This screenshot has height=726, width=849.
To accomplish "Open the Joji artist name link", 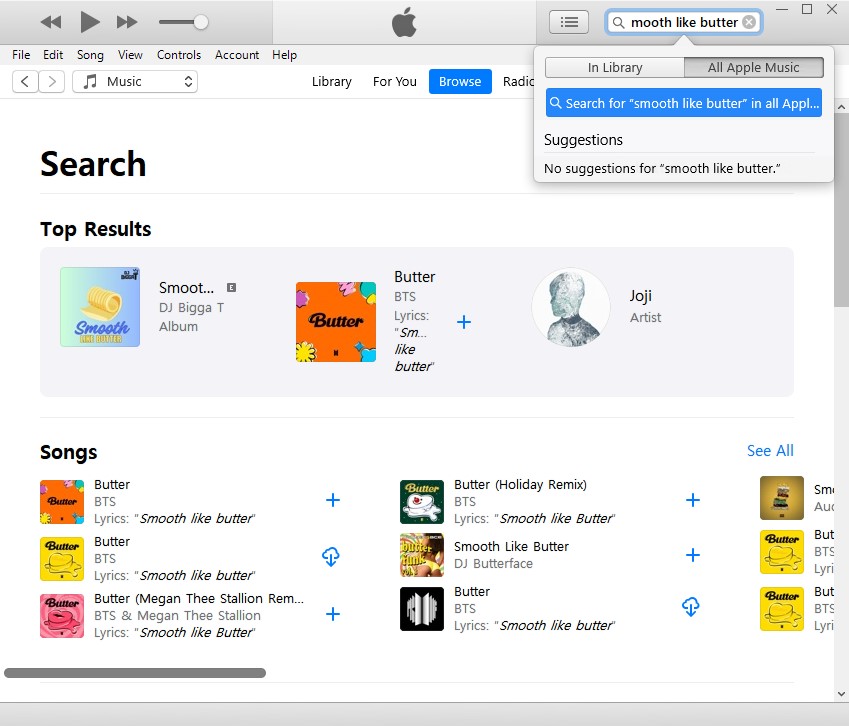I will tap(640, 296).
